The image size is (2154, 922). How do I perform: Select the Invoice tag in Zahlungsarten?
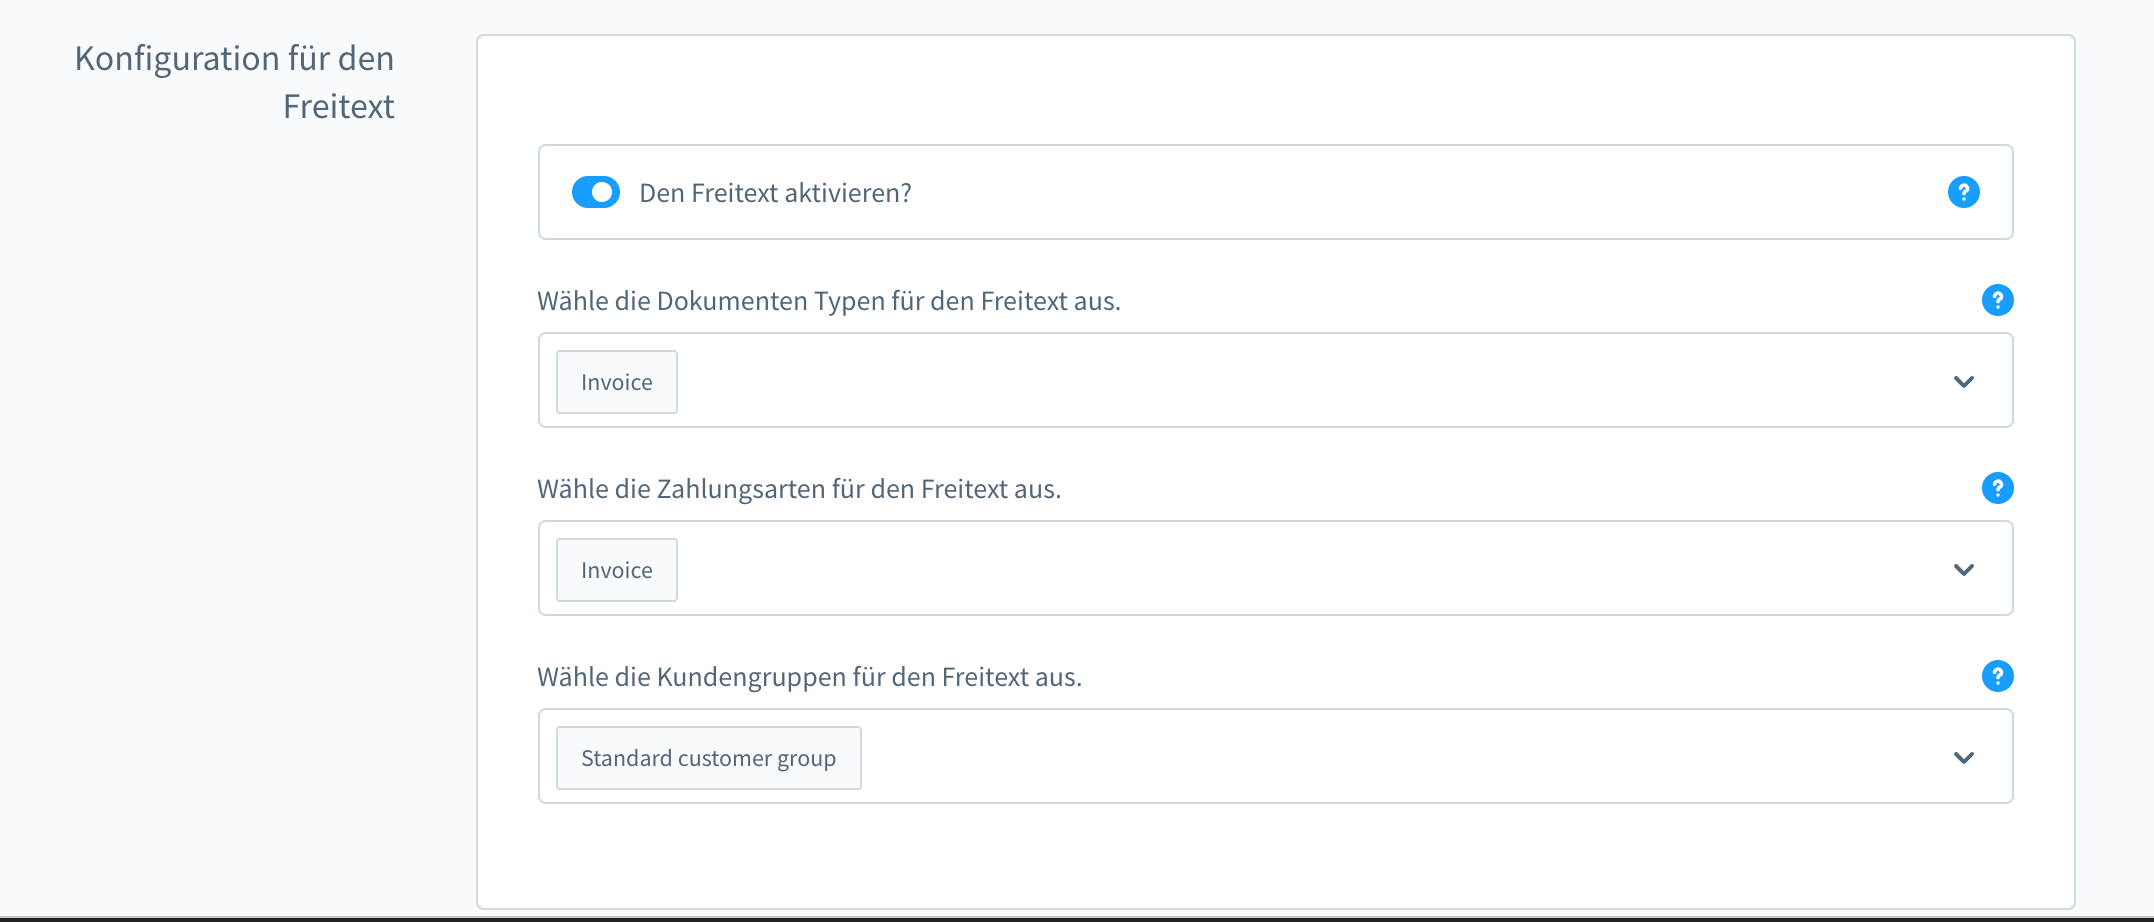(x=616, y=570)
